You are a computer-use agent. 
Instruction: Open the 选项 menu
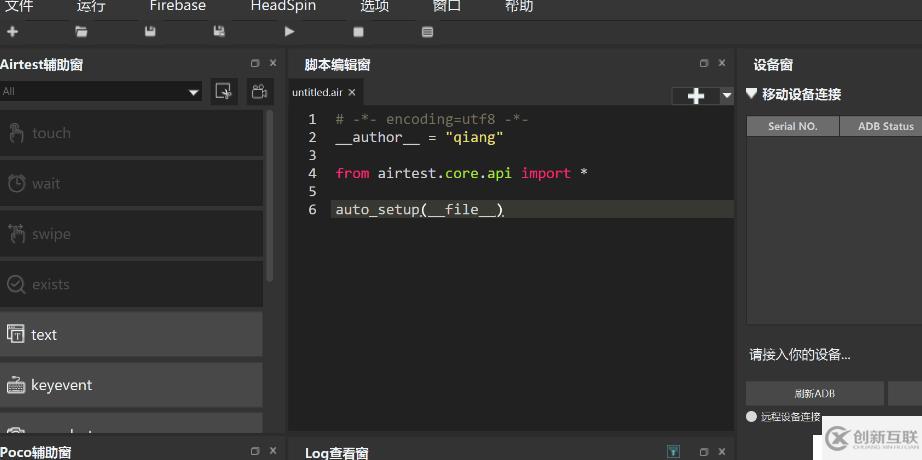click(375, 6)
